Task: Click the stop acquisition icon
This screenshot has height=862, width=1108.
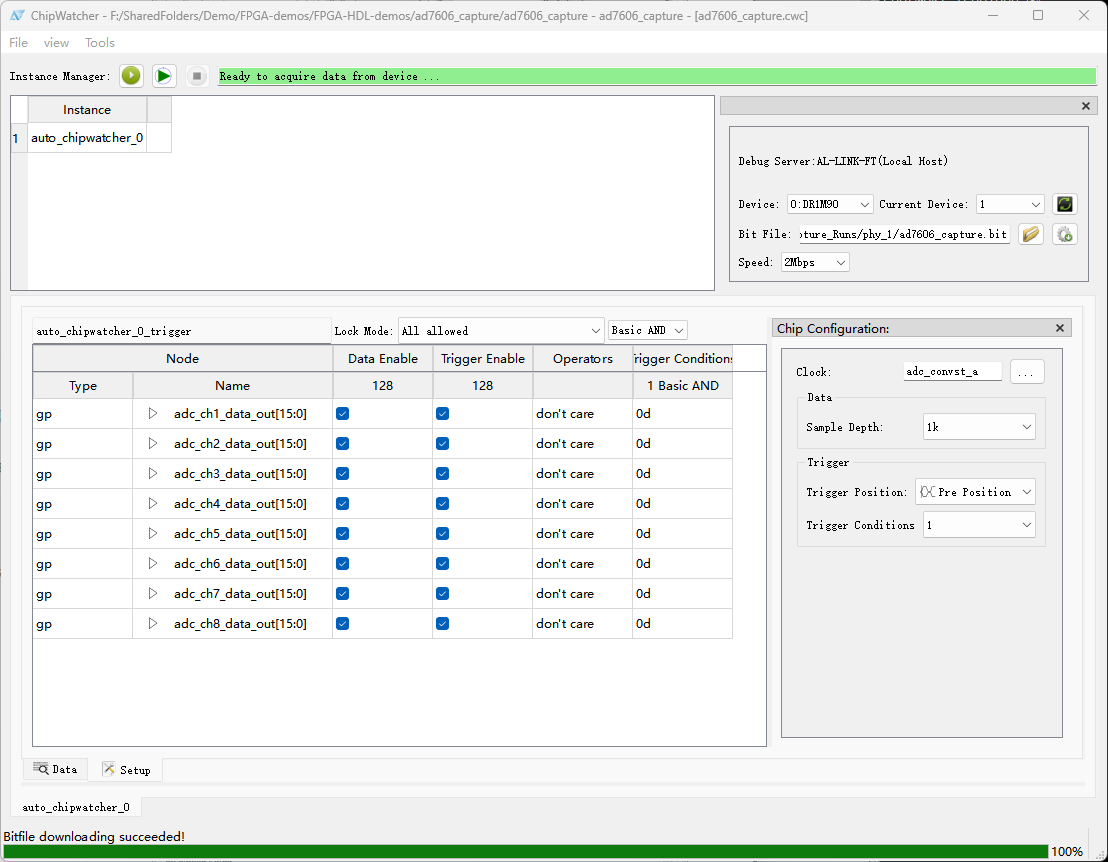Action: (197, 76)
